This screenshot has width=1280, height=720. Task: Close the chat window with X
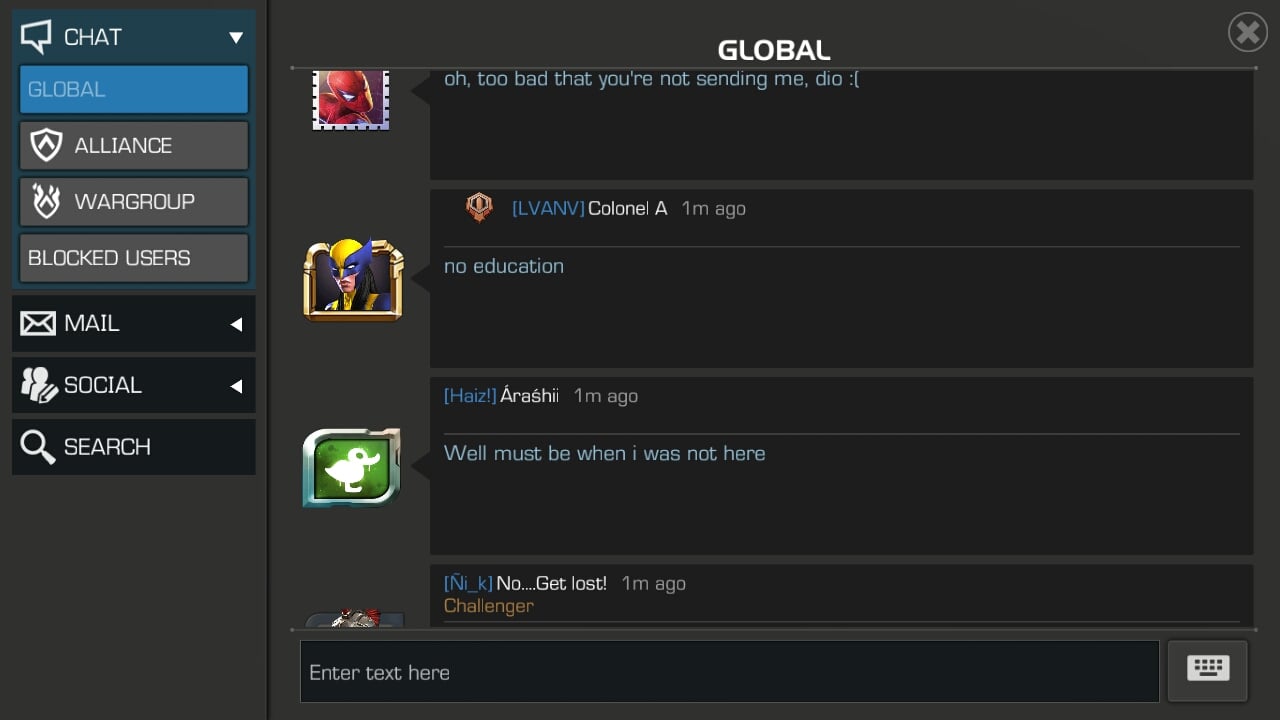pyautogui.click(x=1248, y=33)
